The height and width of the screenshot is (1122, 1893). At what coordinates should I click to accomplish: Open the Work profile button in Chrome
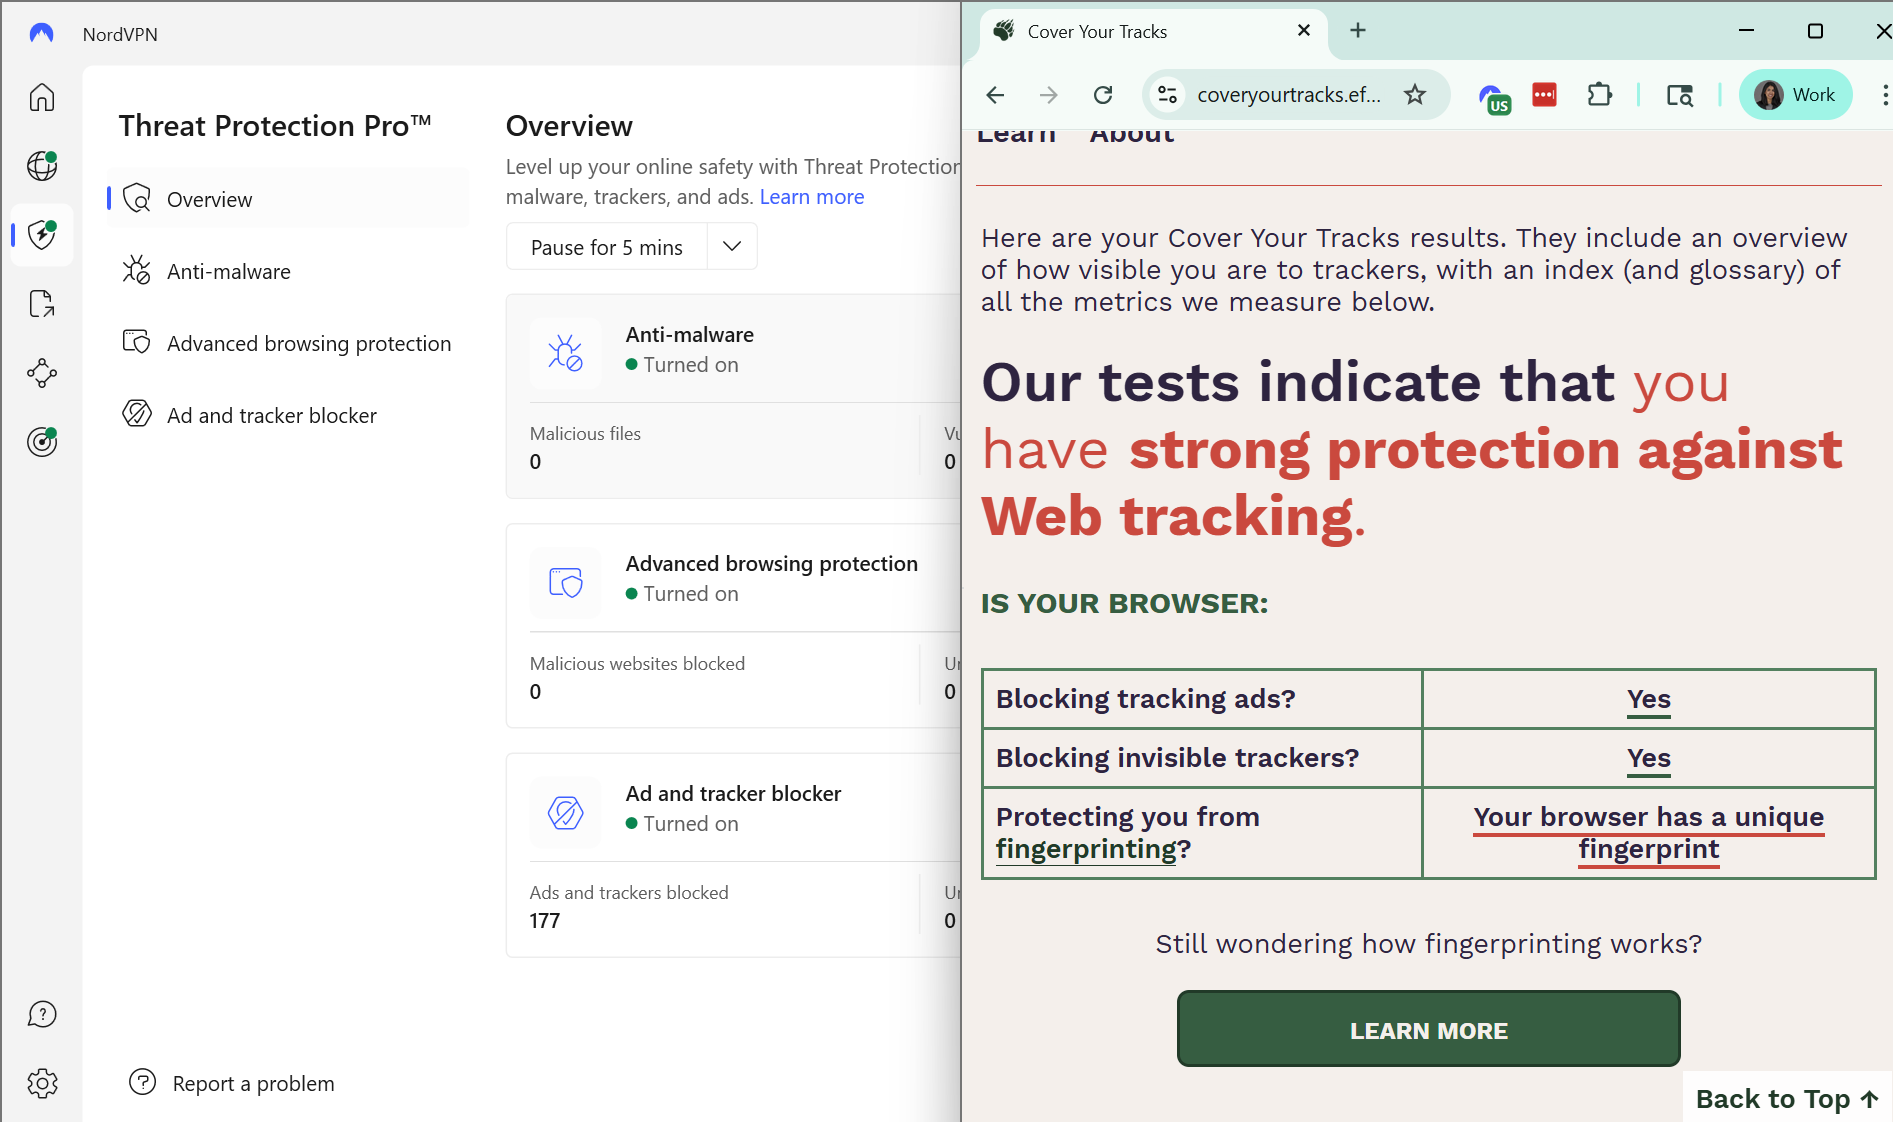tap(1795, 95)
